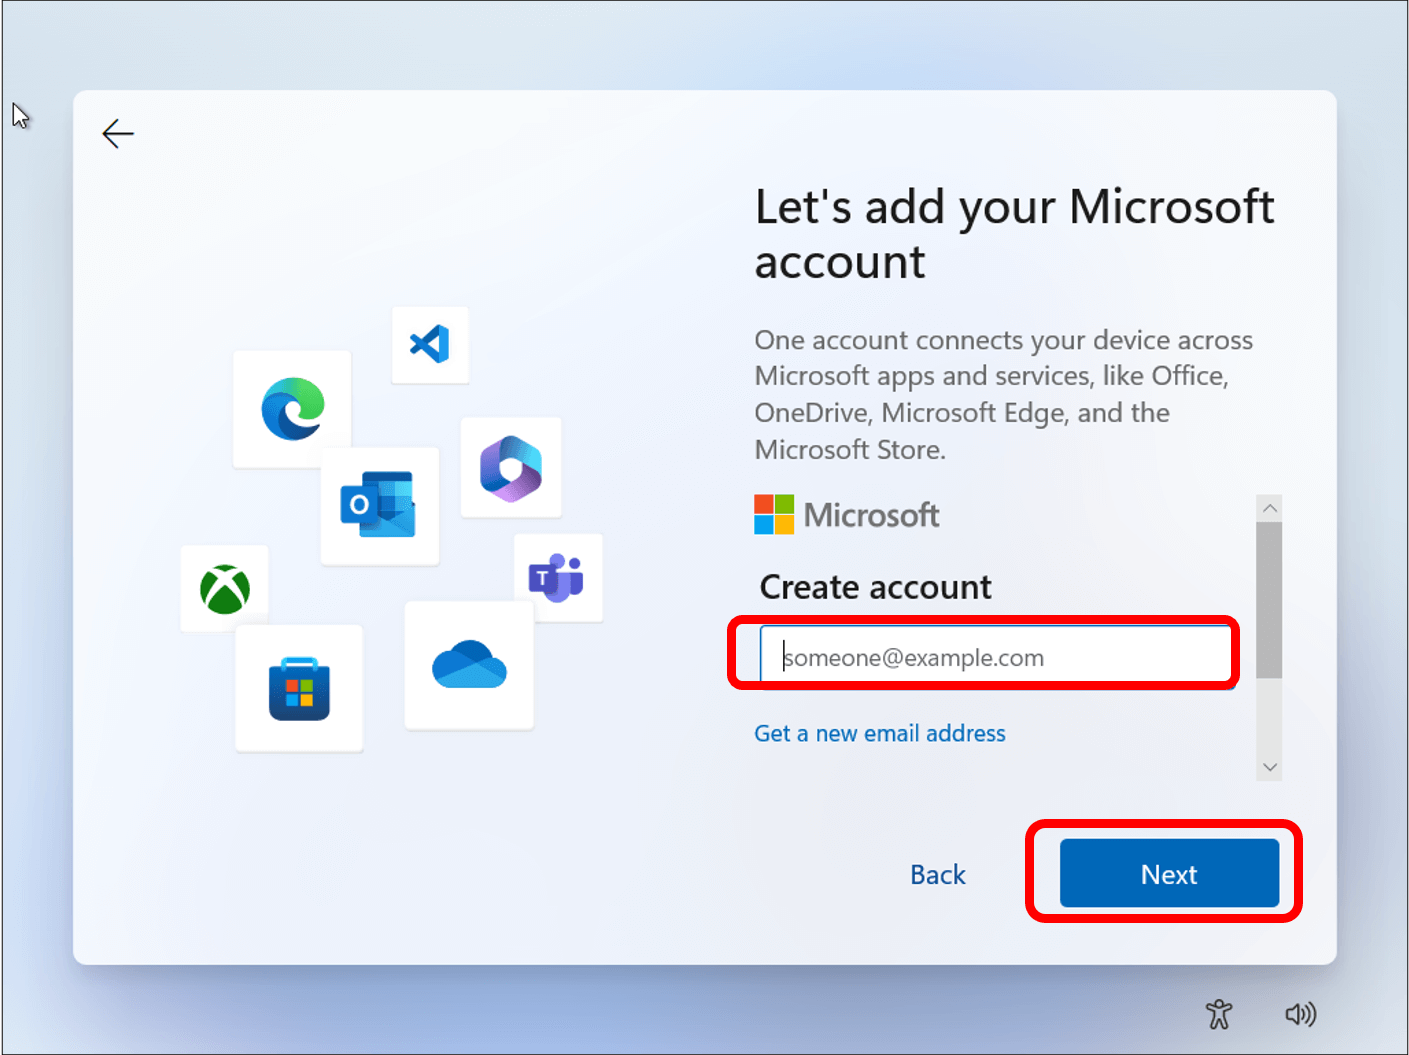
Task: Continue with the blue Next button
Action: point(1169,873)
